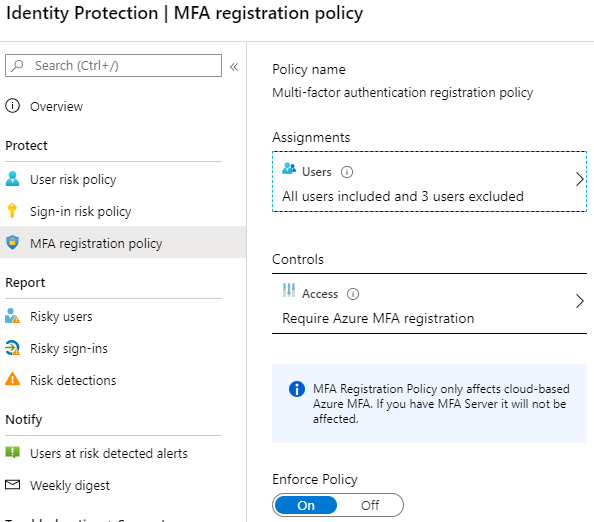Click the Risky users warning icon

pyautogui.click(x=13, y=316)
